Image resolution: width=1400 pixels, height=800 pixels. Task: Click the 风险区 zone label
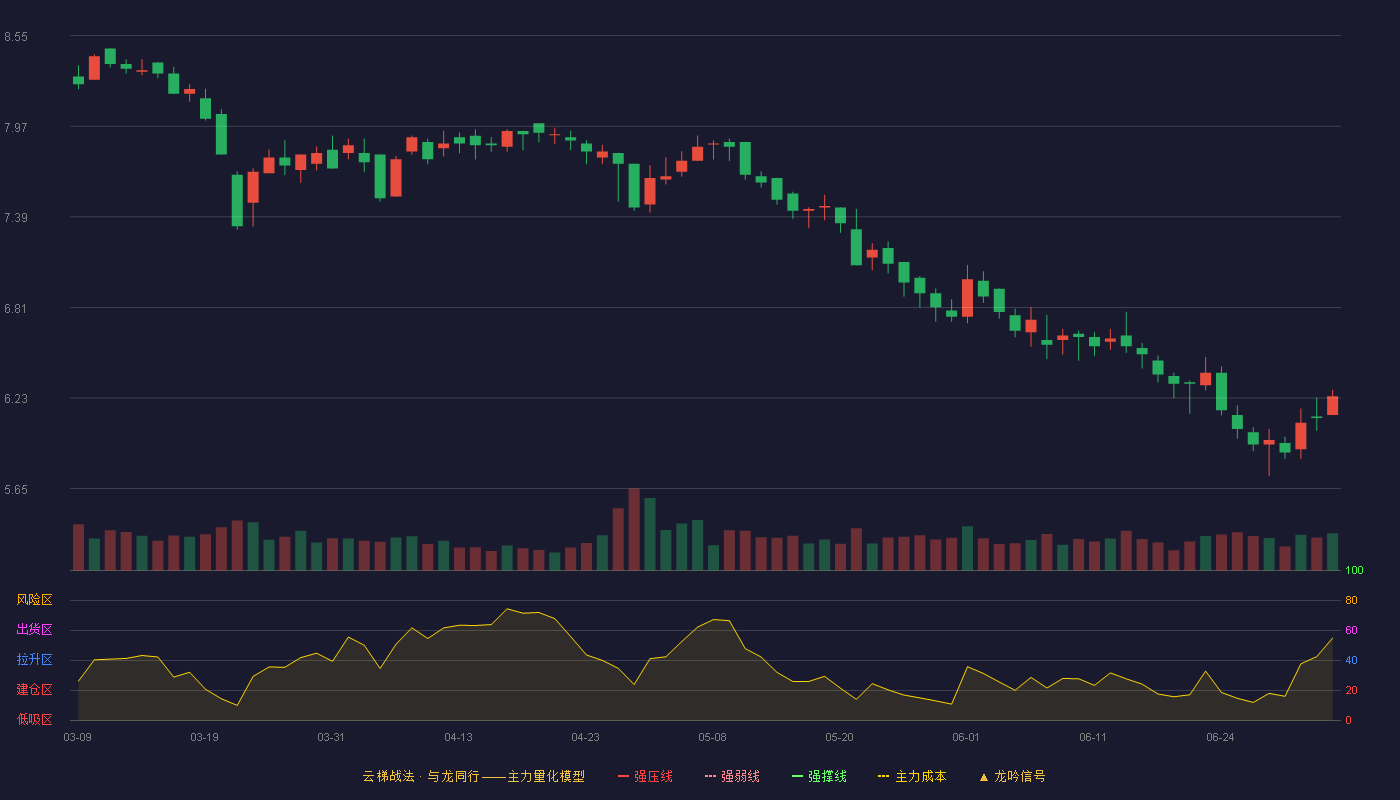pyautogui.click(x=34, y=600)
